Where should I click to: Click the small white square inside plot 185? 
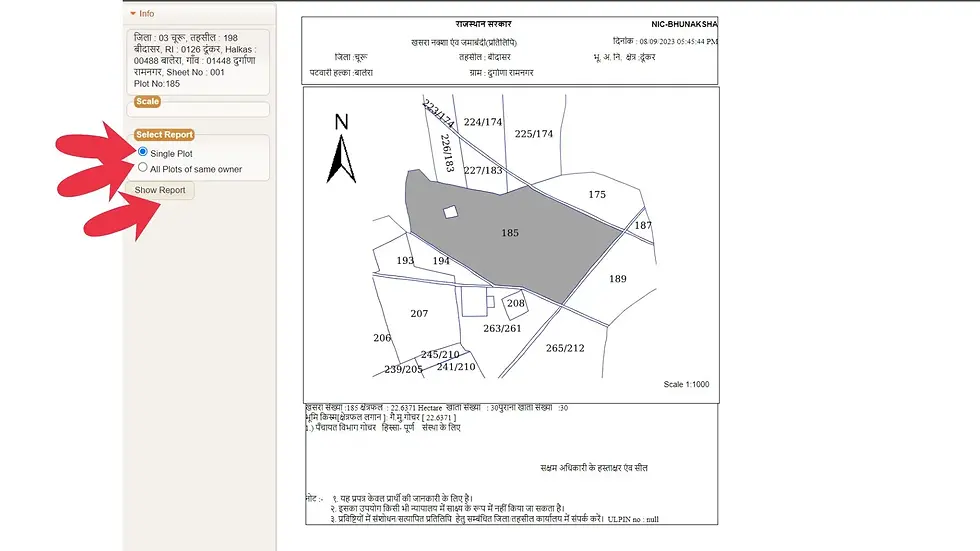451,212
